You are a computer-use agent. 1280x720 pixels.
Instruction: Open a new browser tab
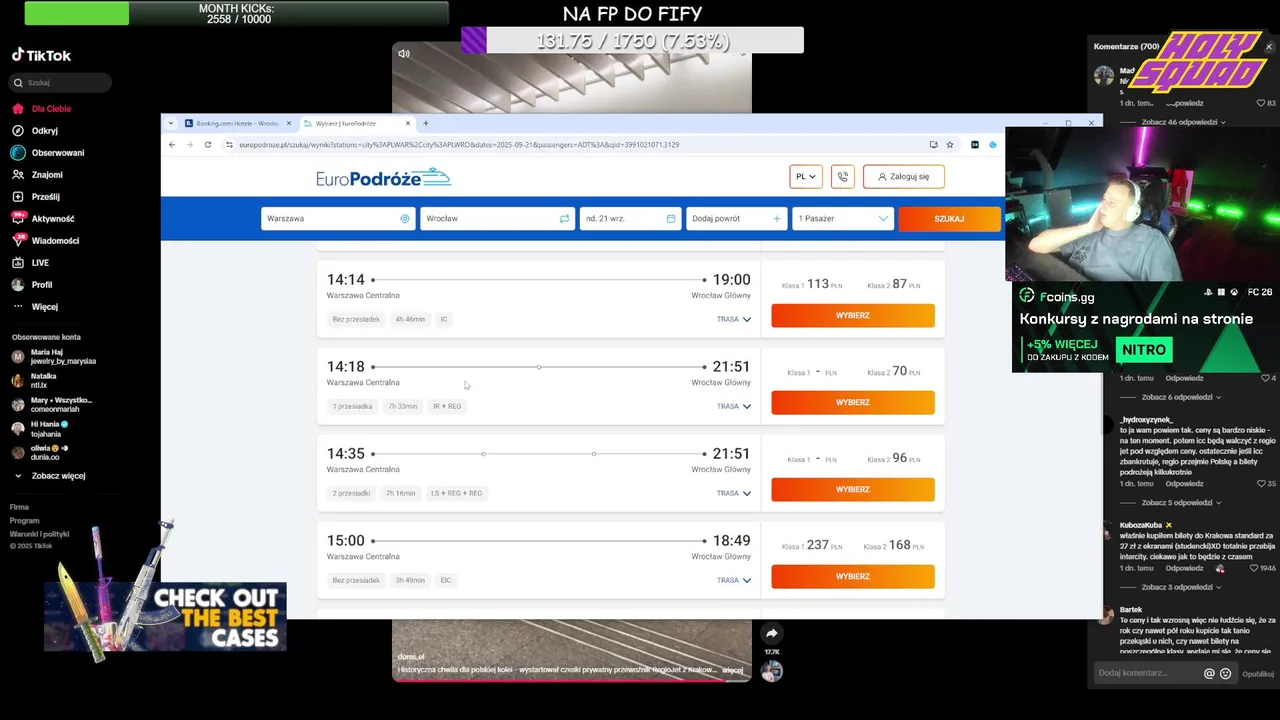coord(426,123)
